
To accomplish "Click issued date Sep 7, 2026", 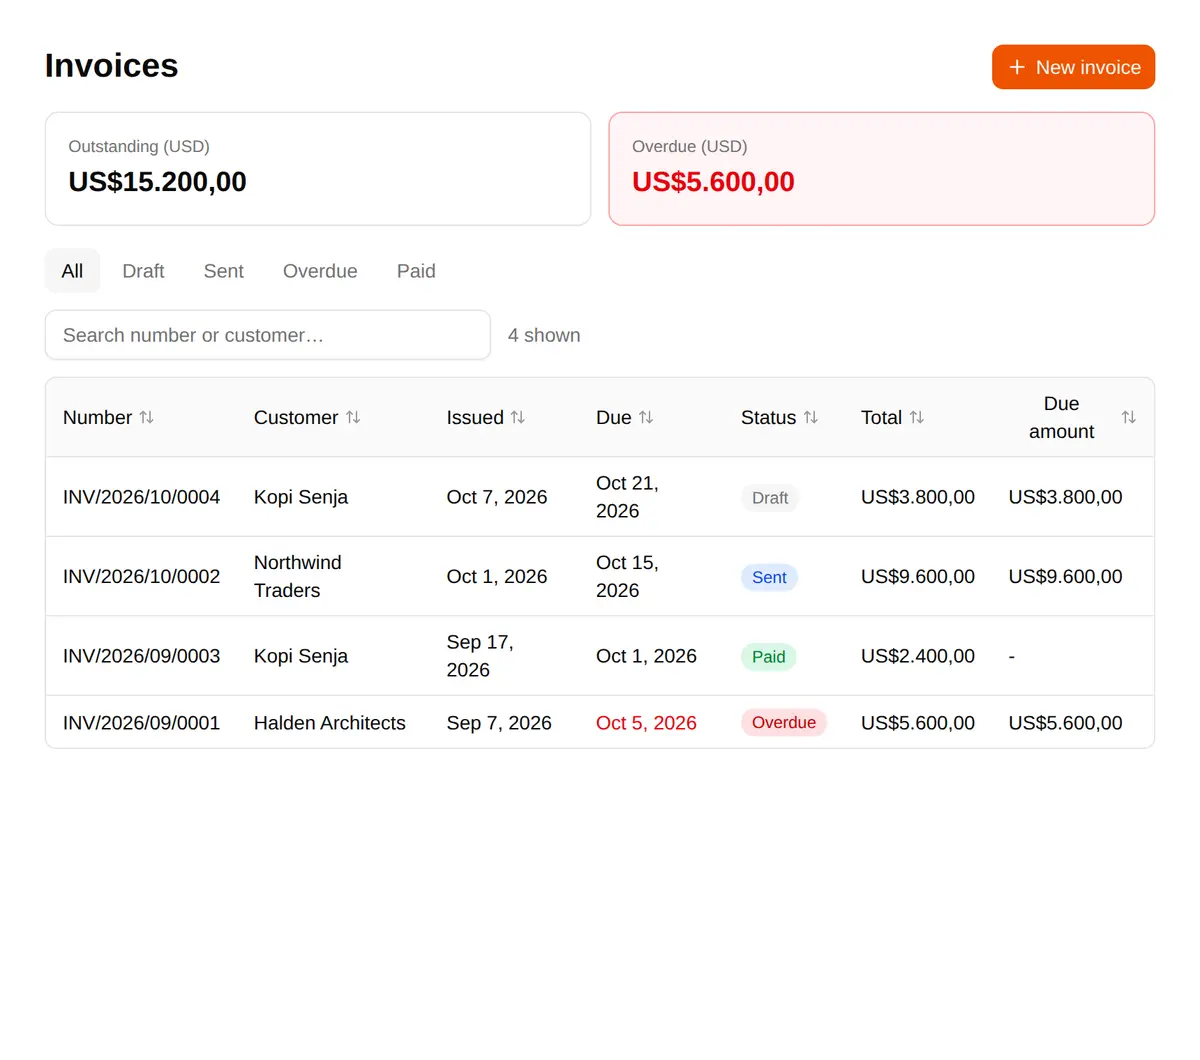I will point(499,723).
